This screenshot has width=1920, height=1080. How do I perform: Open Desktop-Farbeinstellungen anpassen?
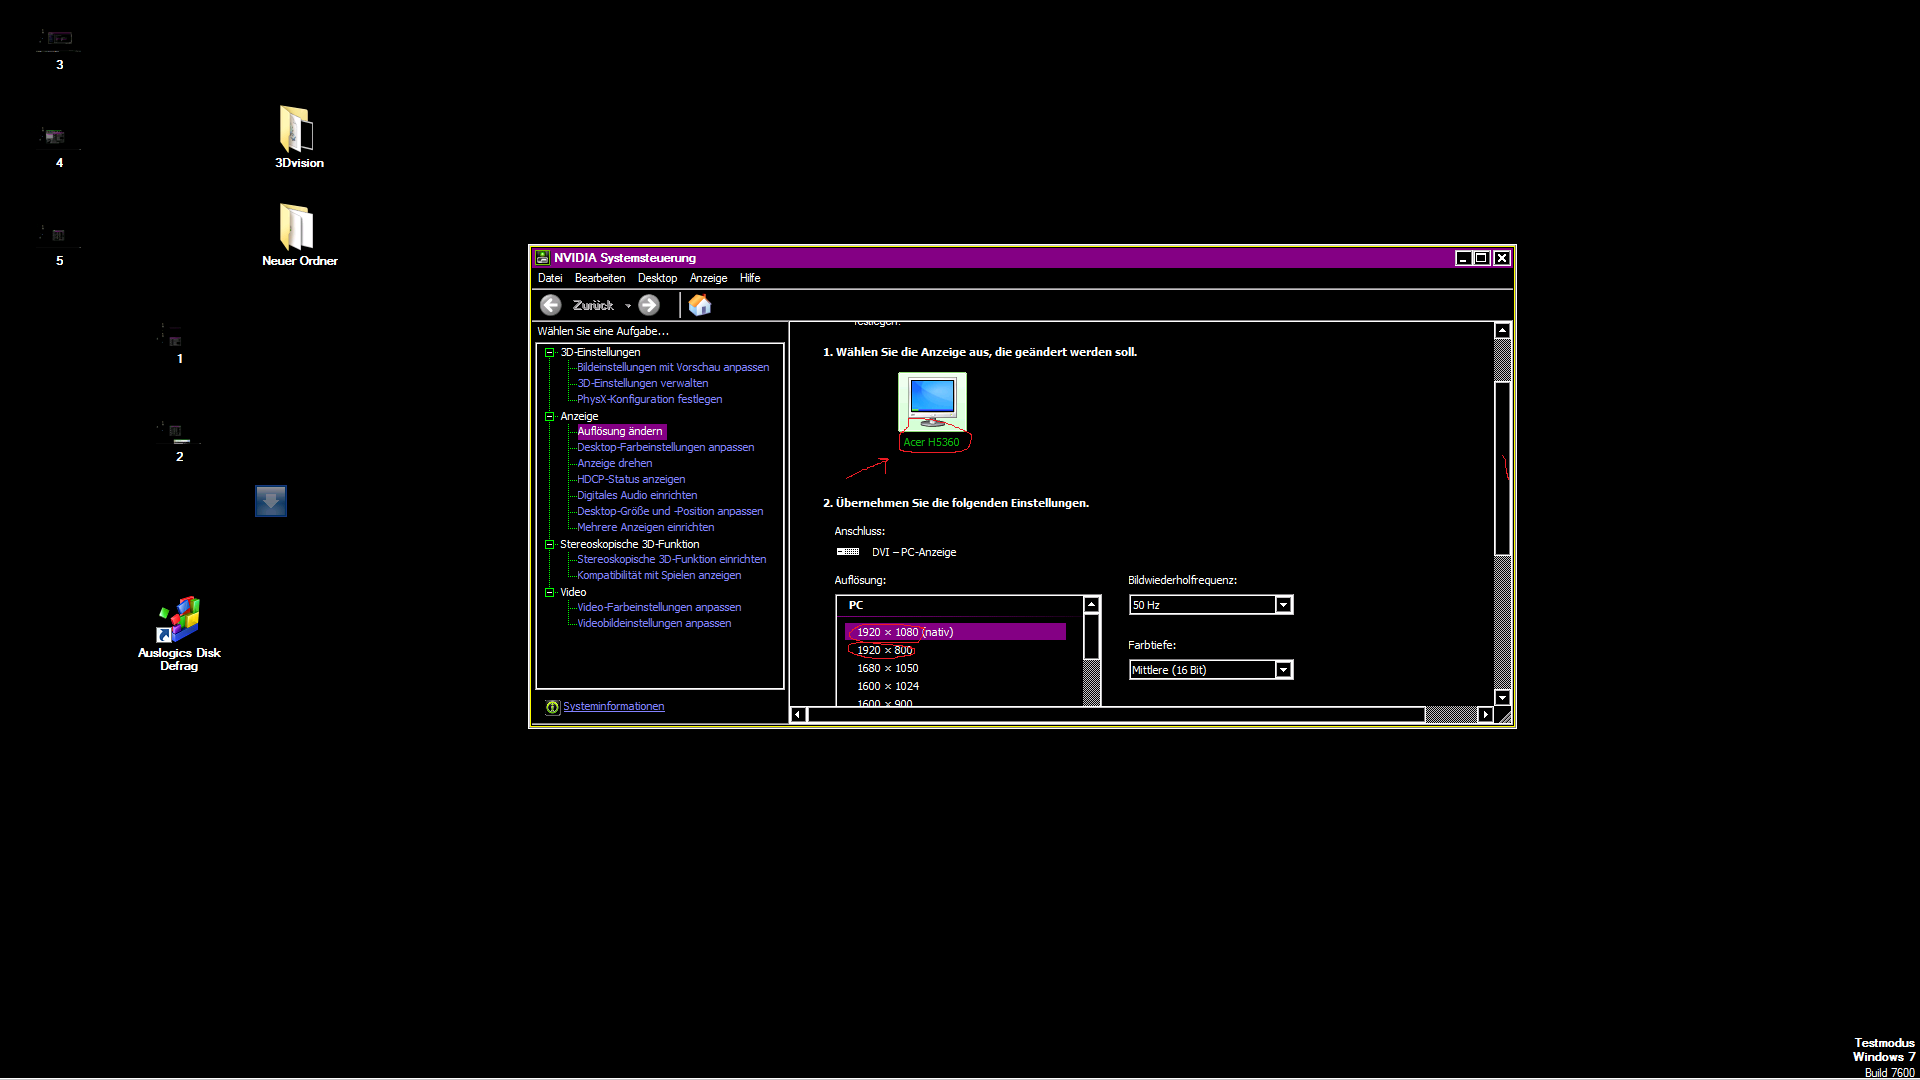tap(665, 448)
